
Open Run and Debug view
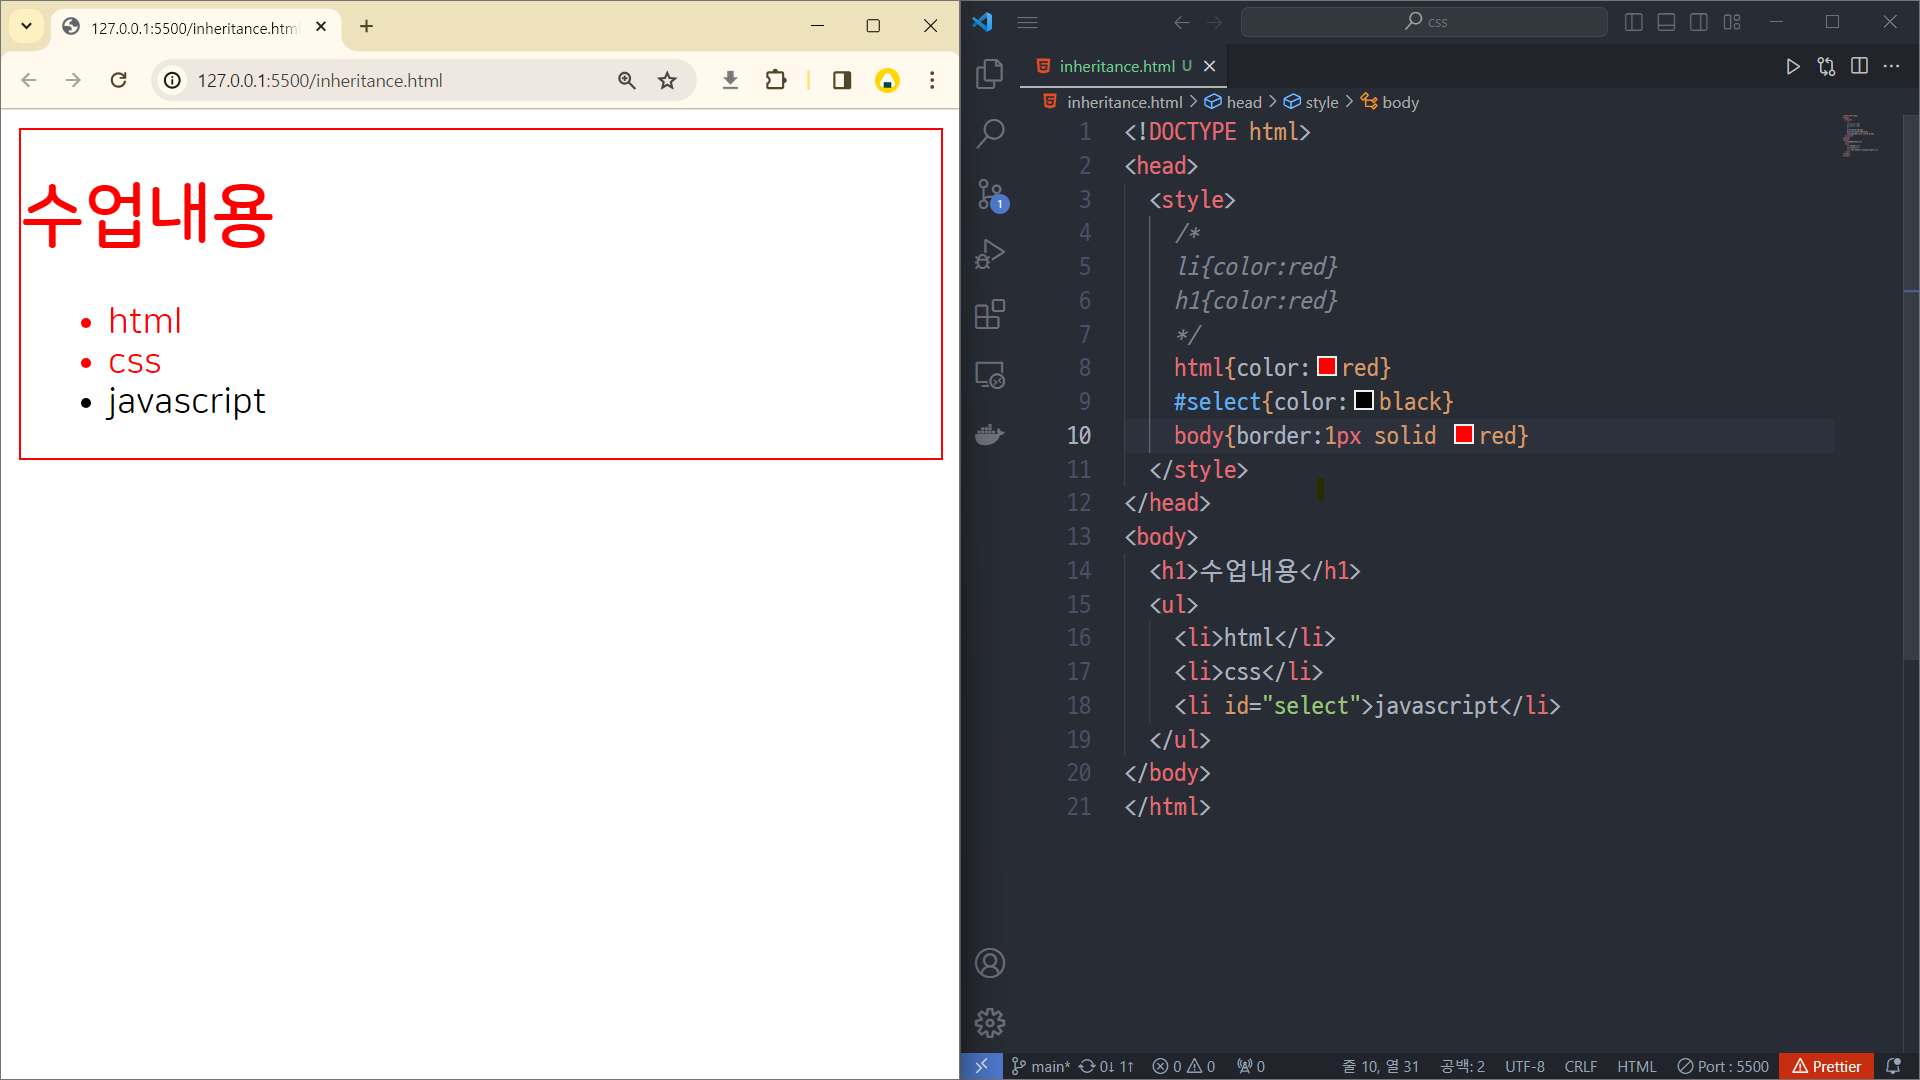click(989, 254)
